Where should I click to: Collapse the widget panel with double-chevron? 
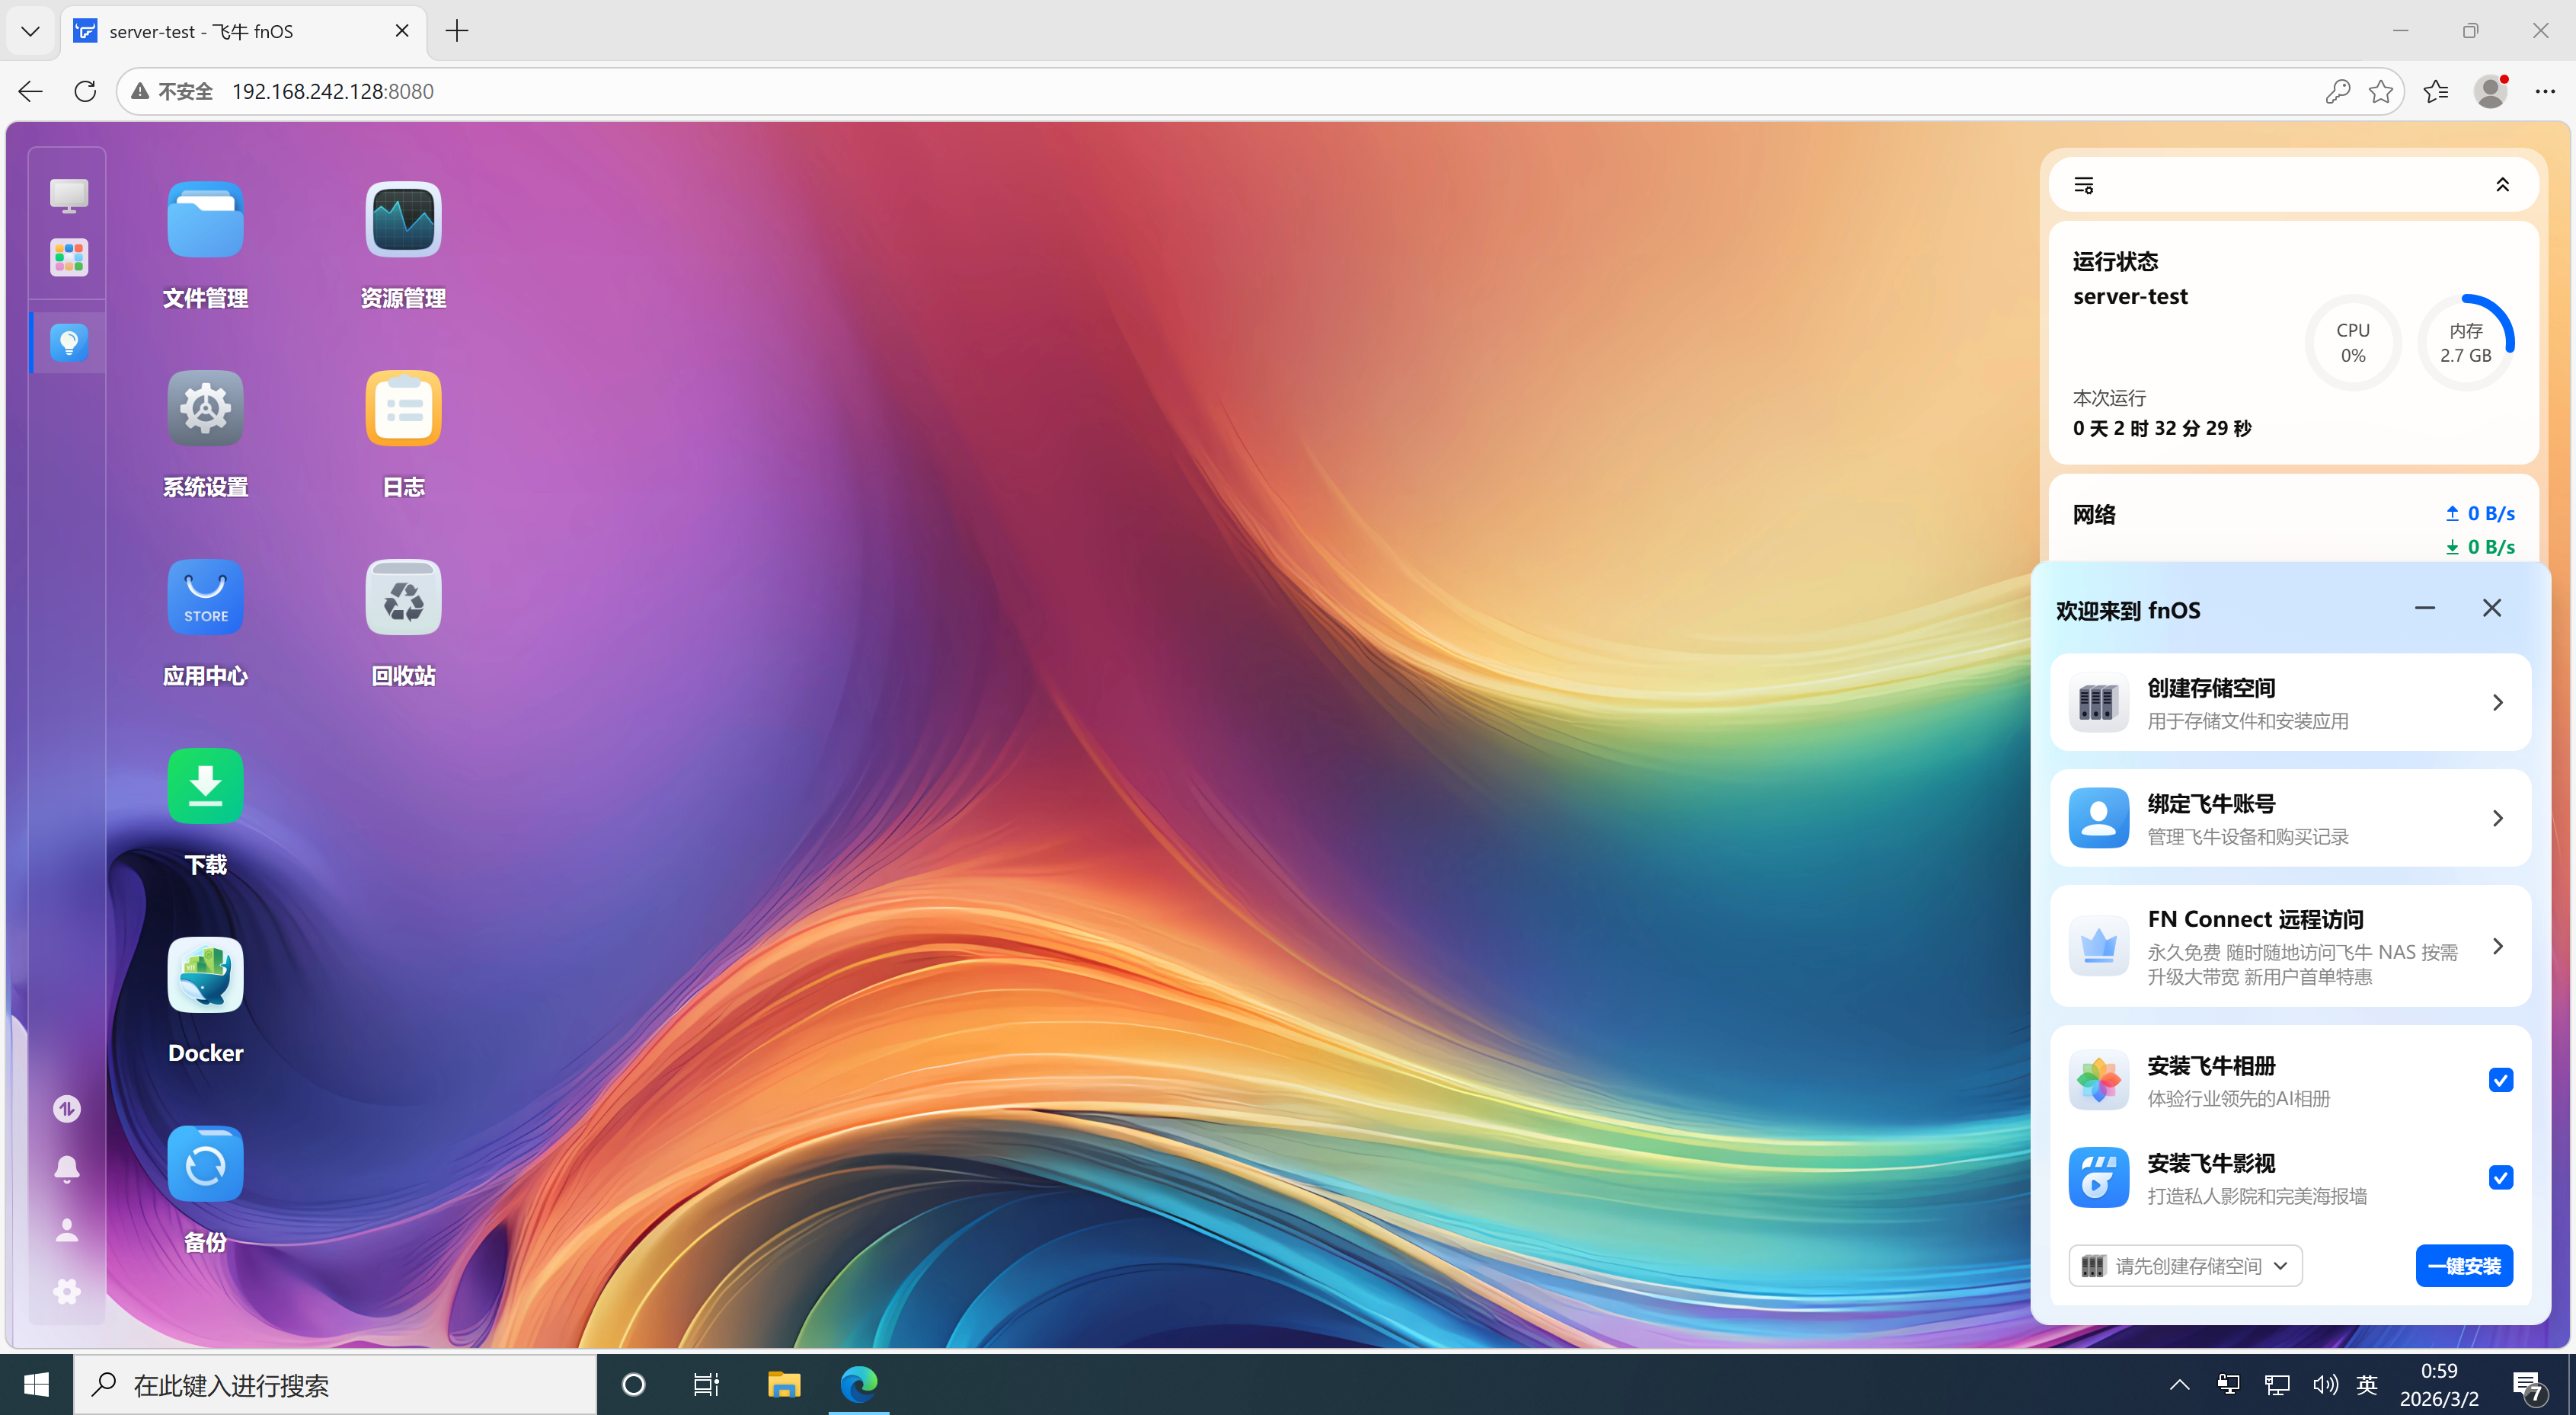click(x=2502, y=185)
